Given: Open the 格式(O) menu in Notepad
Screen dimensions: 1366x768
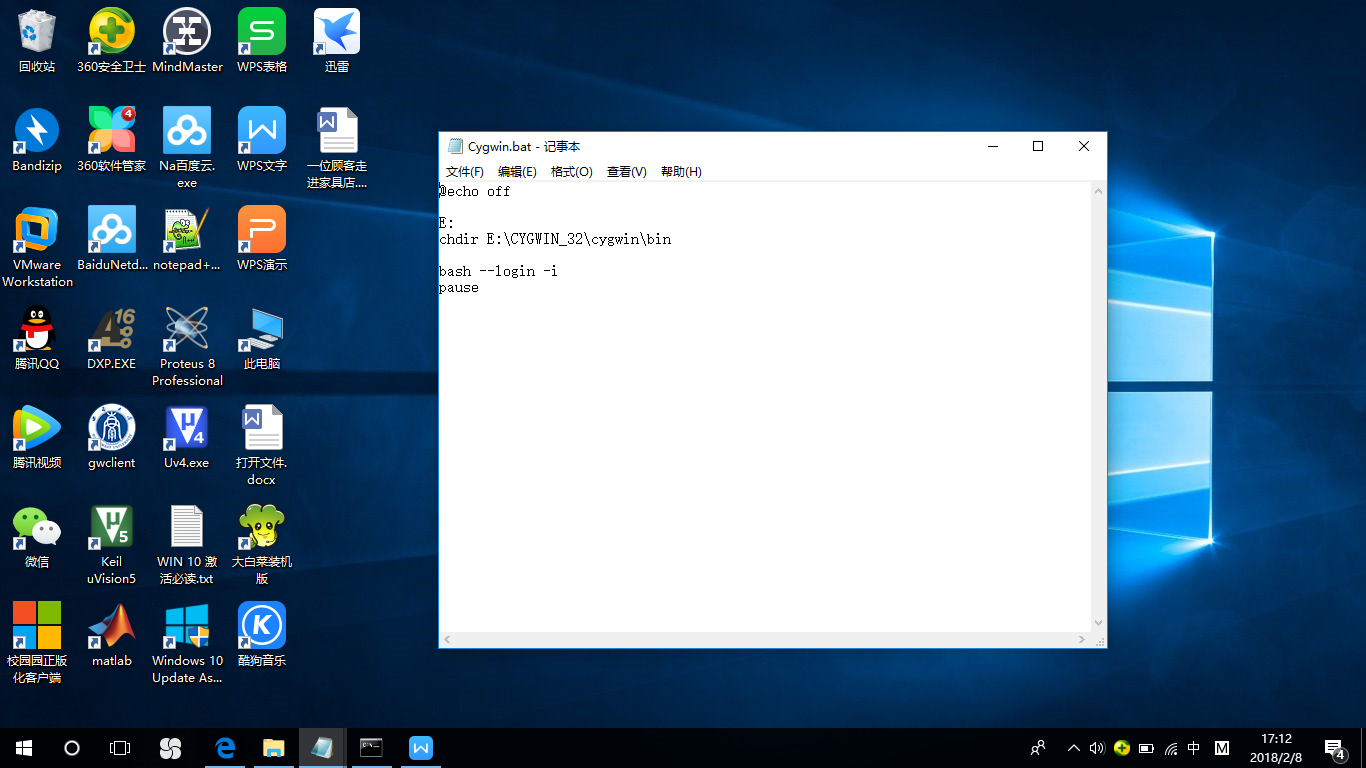Looking at the screenshot, I should tap(571, 172).
